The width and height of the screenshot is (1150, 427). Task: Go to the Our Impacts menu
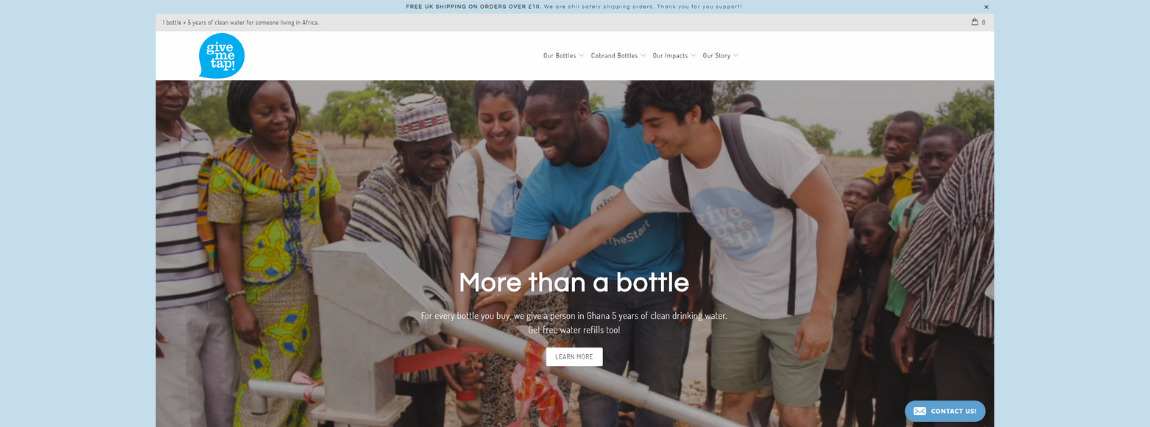(x=670, y=56)
